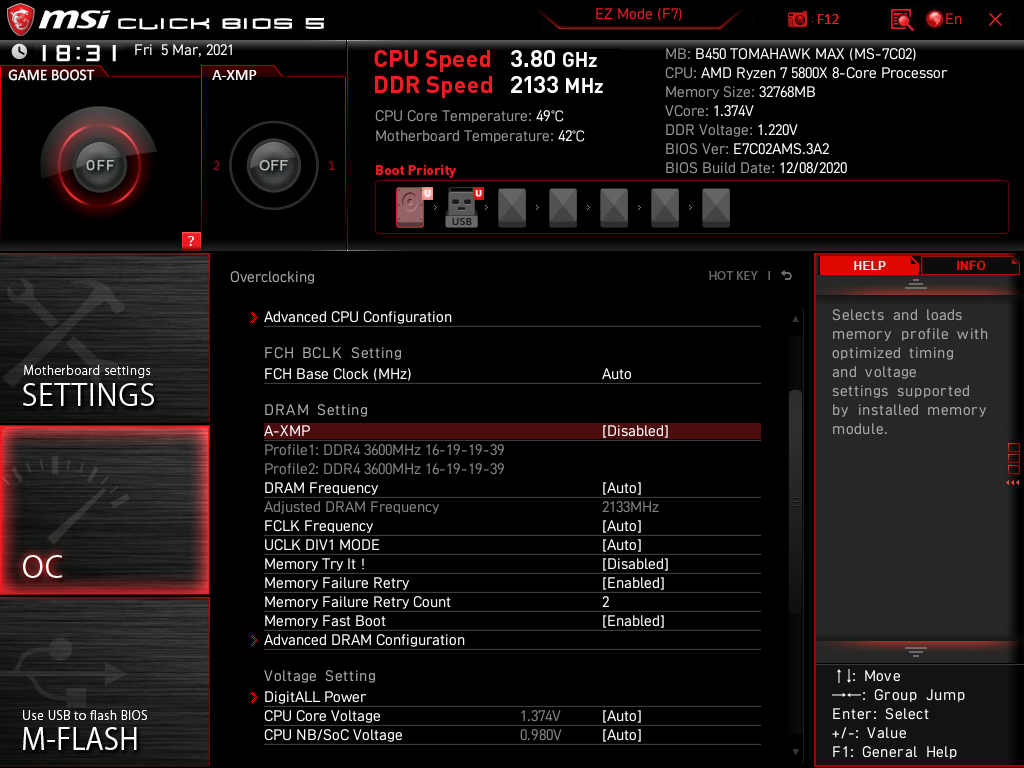This screenshot has height=768, width=1024.
Task: Open the HOT KEY list
Action: tap(733, 276)
